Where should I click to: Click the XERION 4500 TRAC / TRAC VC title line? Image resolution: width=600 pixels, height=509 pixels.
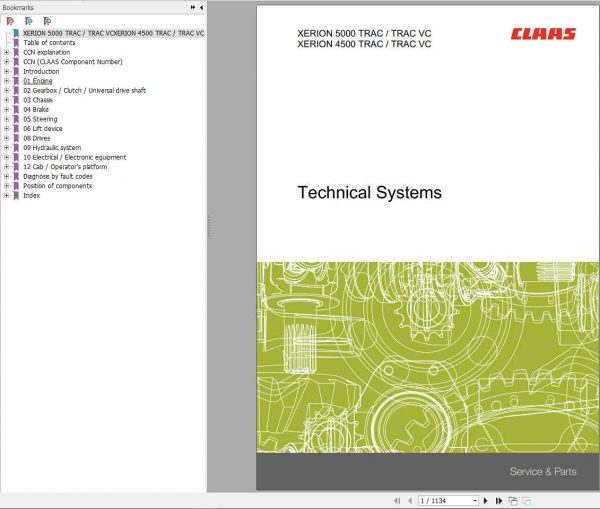[364, 44]
